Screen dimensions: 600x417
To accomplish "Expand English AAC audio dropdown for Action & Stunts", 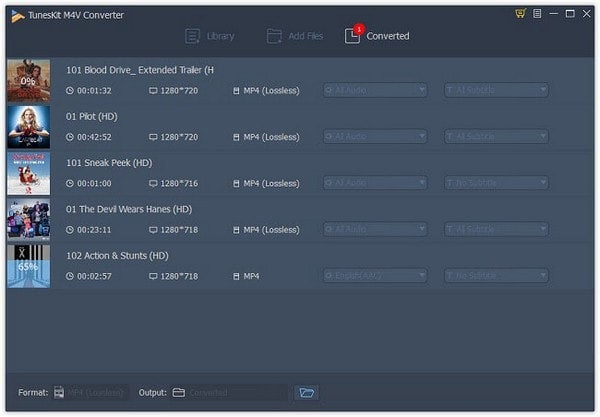I will tap(375, 276).
